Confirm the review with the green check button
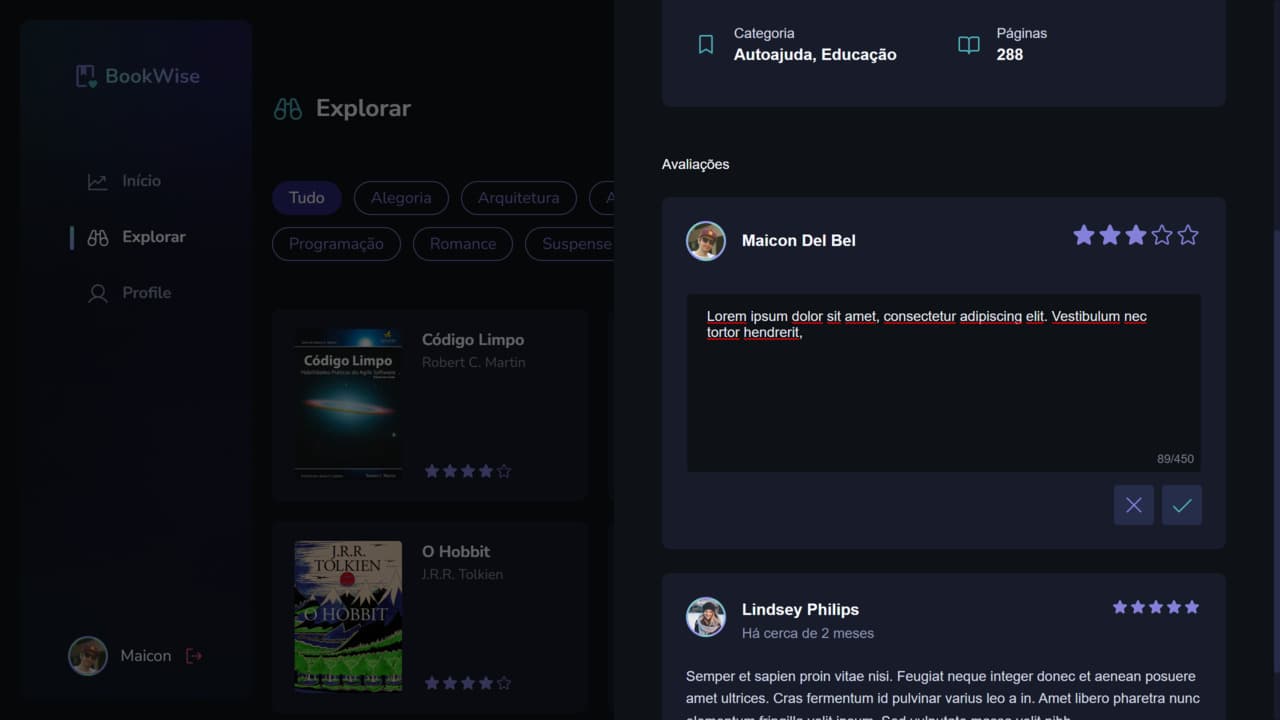 [x=1181, y=504]
